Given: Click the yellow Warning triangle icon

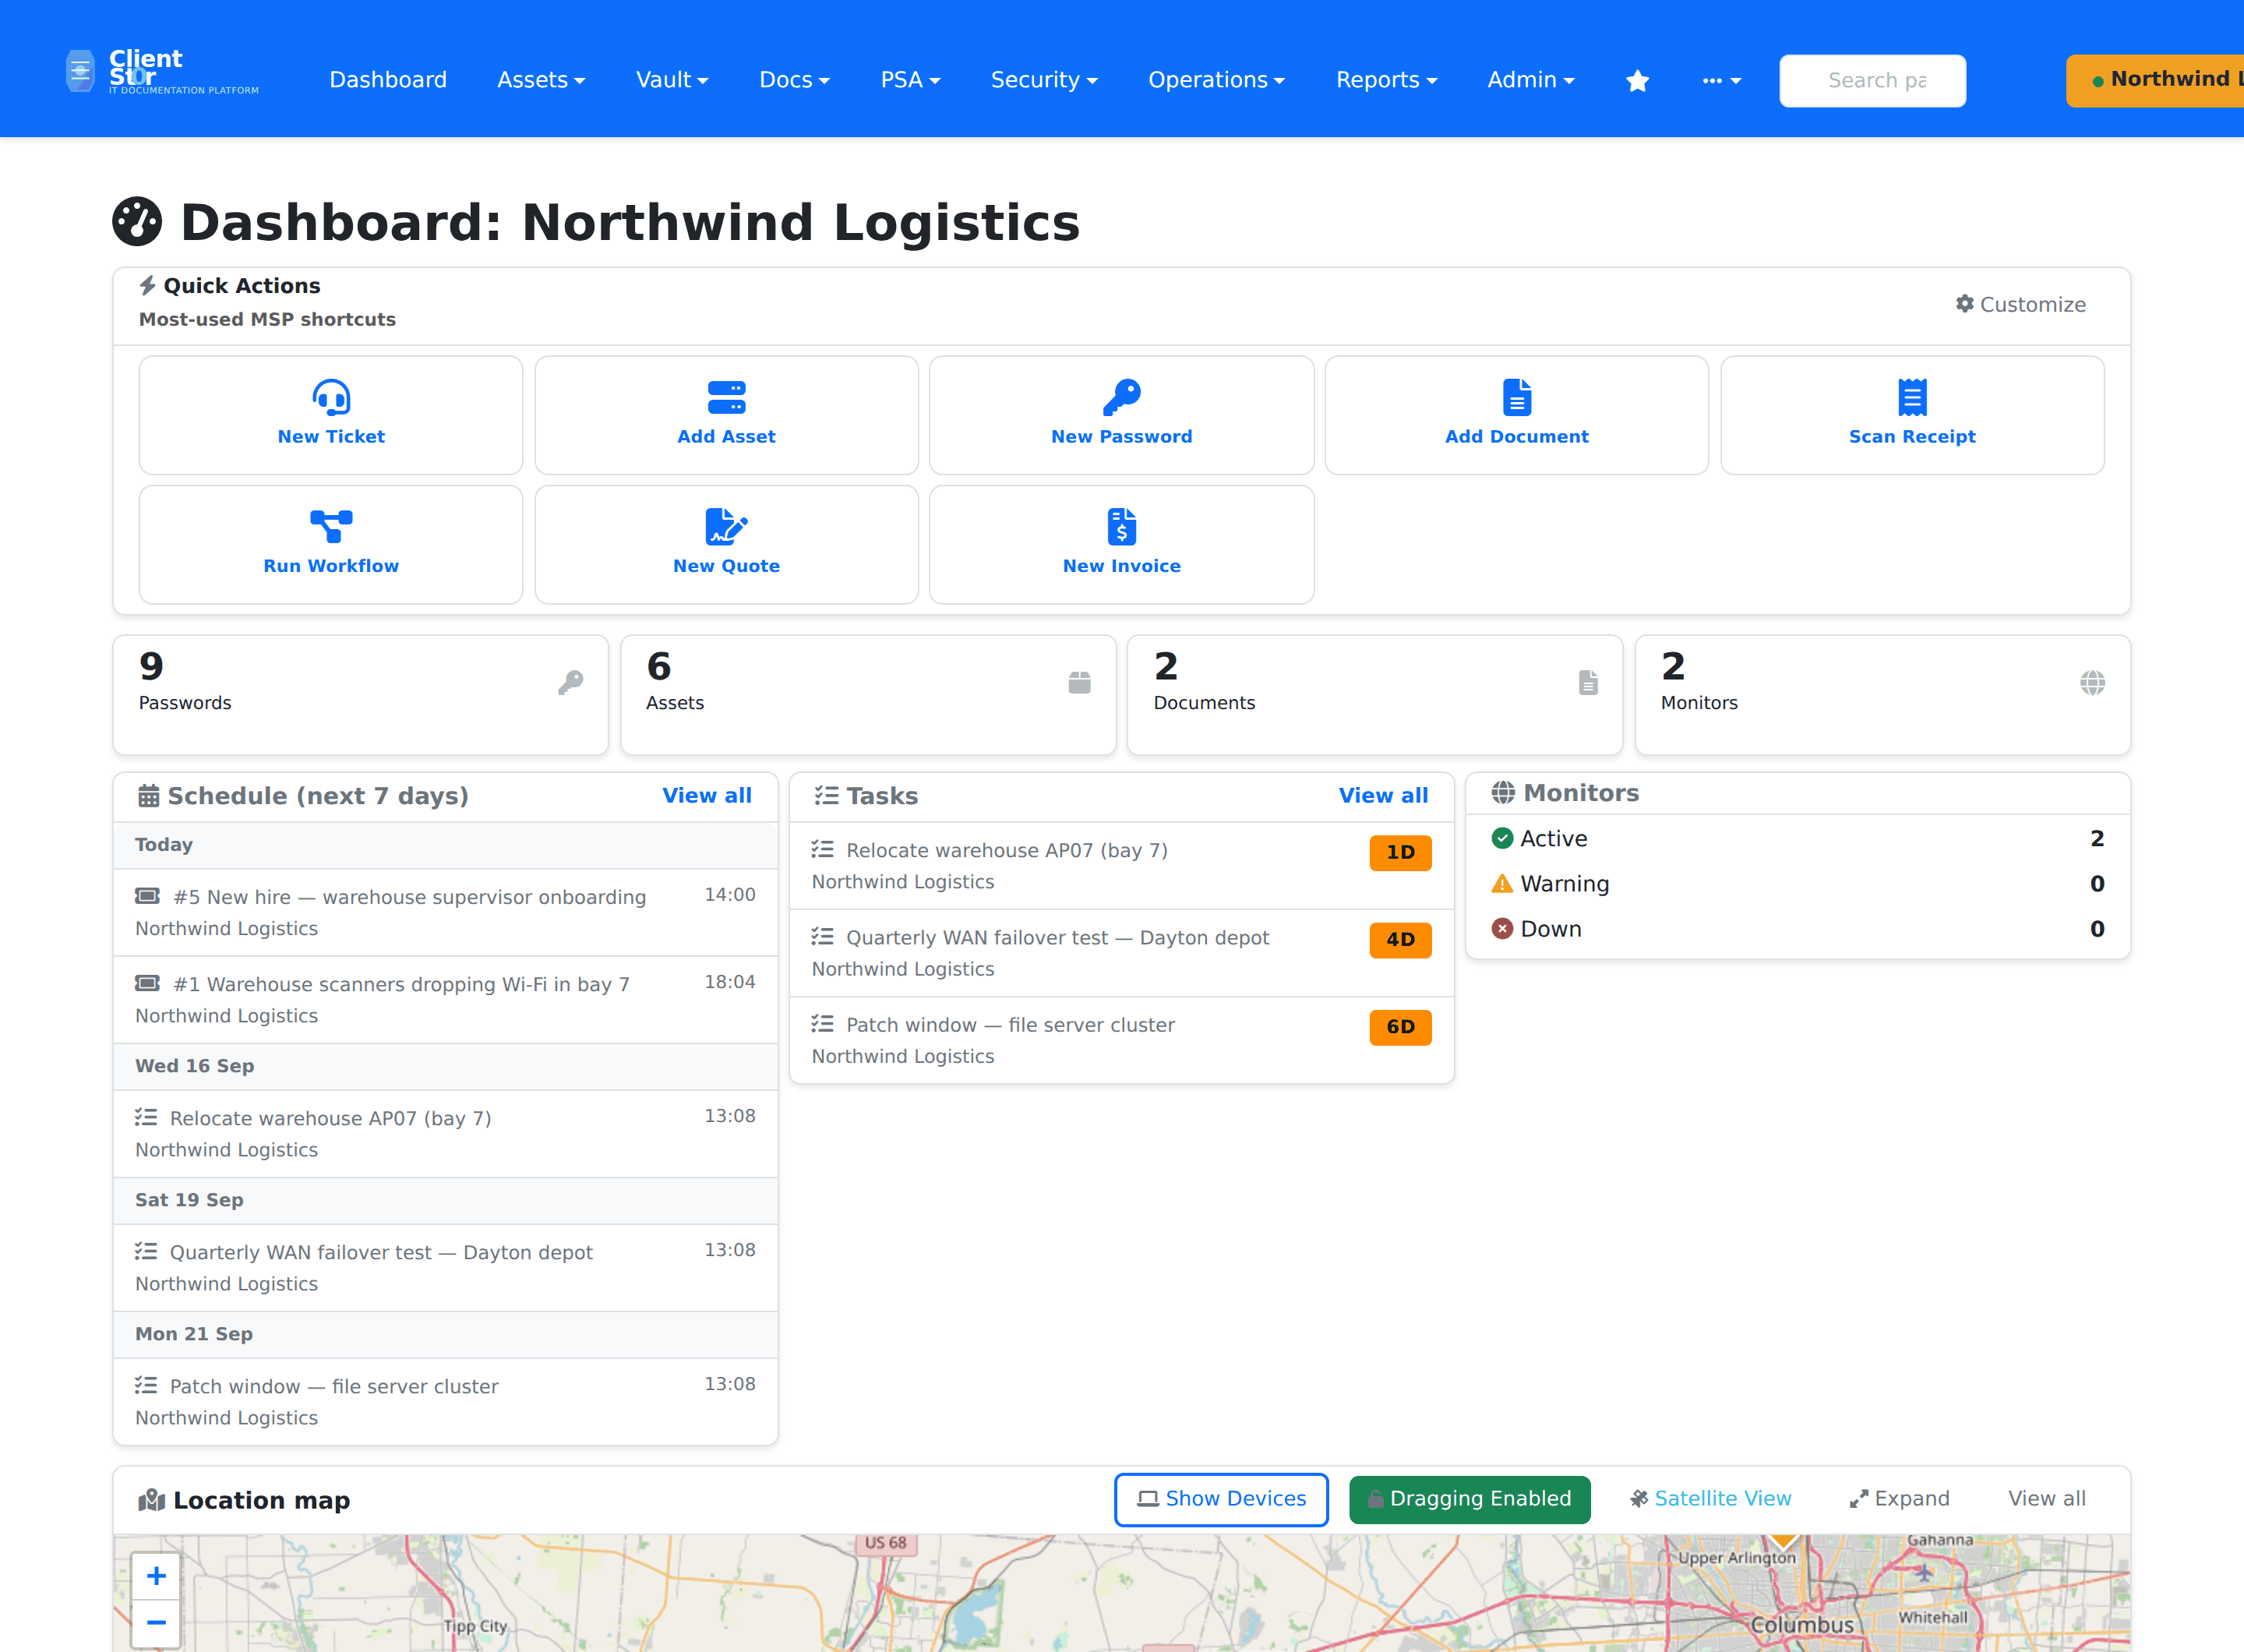Looking at the screenshot, I should pos(1502,883).
